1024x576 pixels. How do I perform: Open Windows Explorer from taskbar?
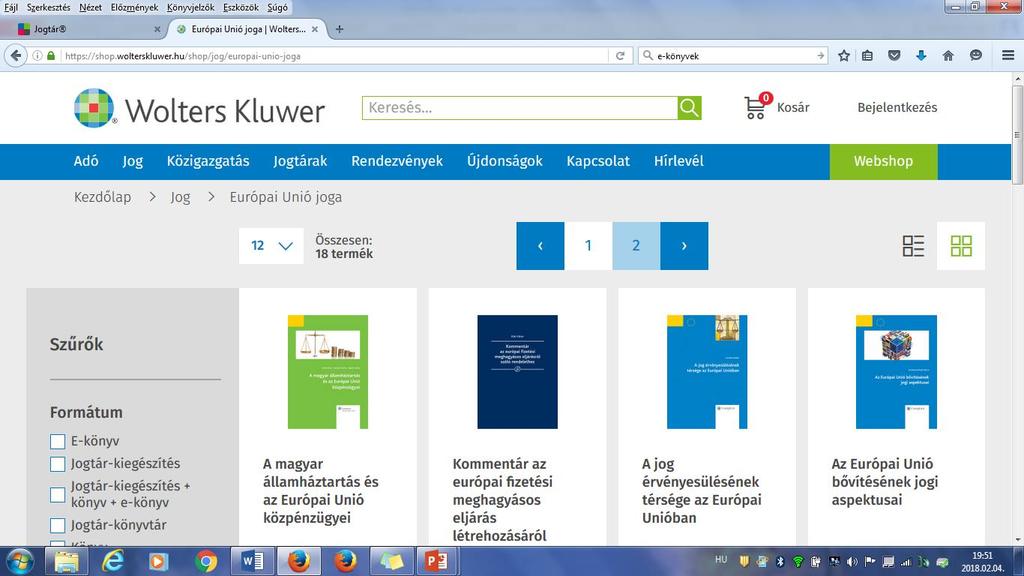[x=67, y=562]
